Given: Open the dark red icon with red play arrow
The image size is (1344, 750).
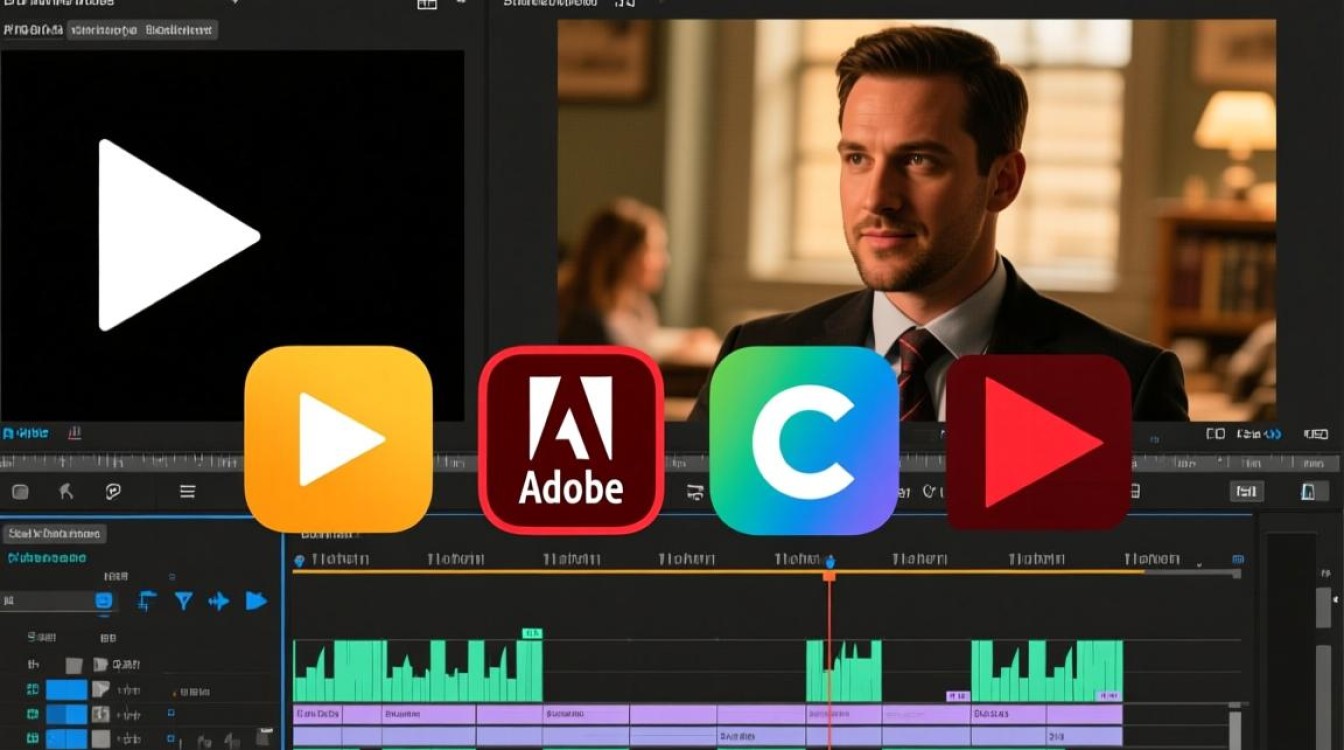Looking at the screenshot, I should pyautogui.click(x=1038, y=442).
